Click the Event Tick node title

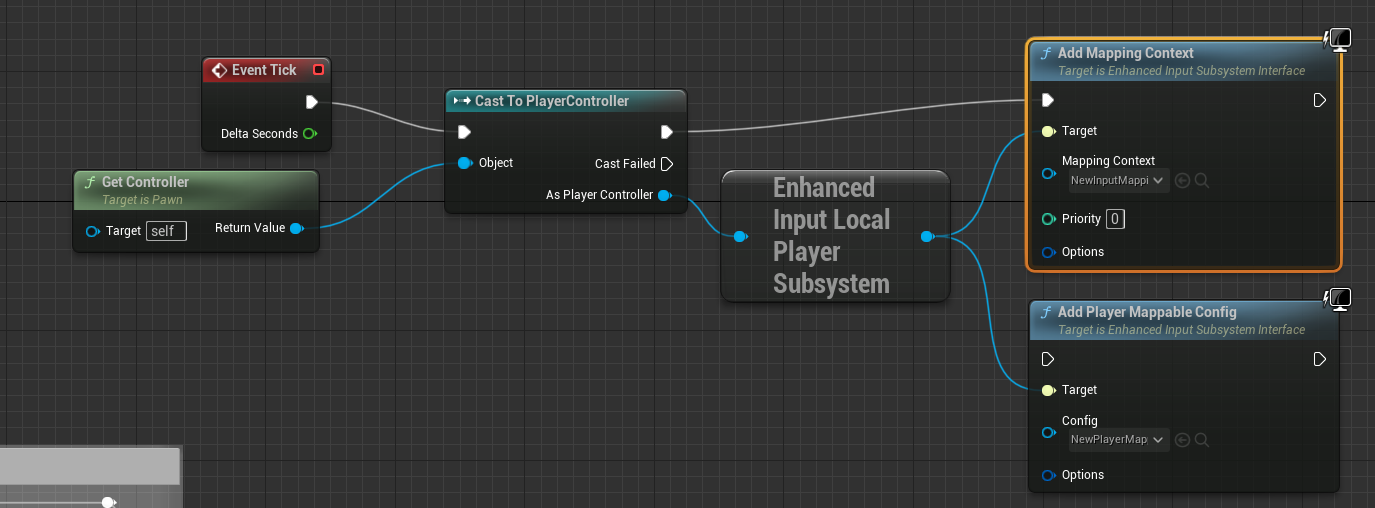[x=264, y=70]
